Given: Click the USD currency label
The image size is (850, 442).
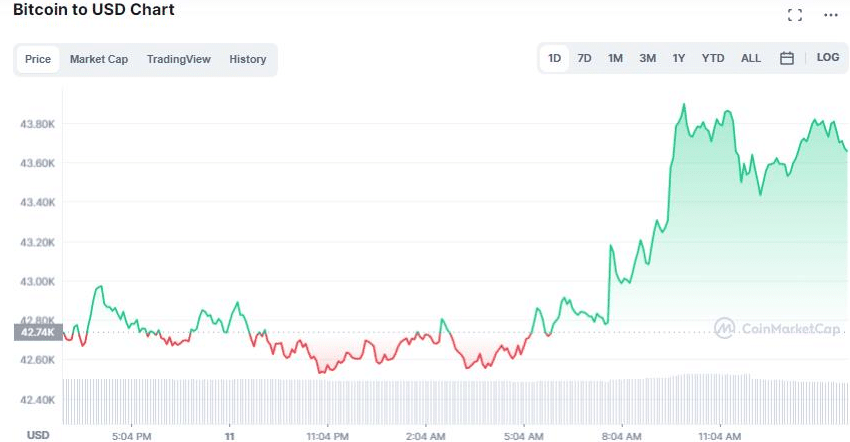Looking at the screenshot, I should 38,435.
